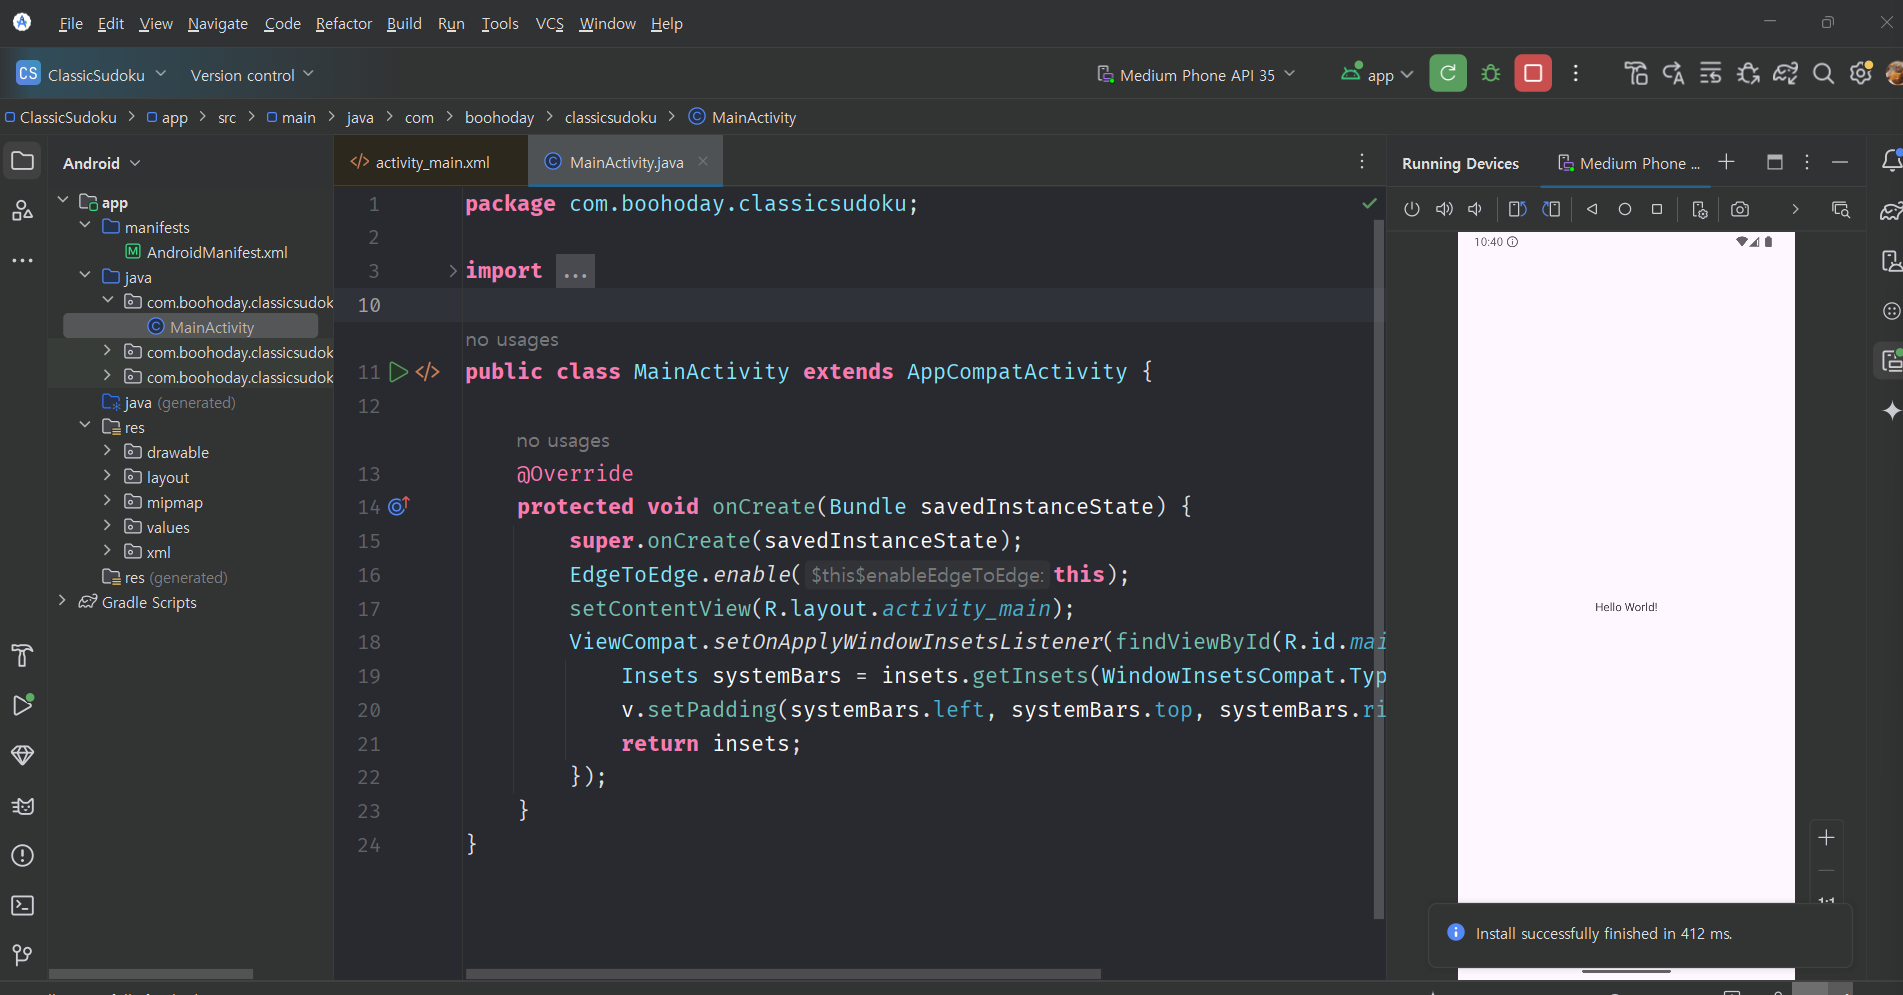Select Medium Phone running device tab
Screen dimensions: 1903x995
pos(1627,163)
